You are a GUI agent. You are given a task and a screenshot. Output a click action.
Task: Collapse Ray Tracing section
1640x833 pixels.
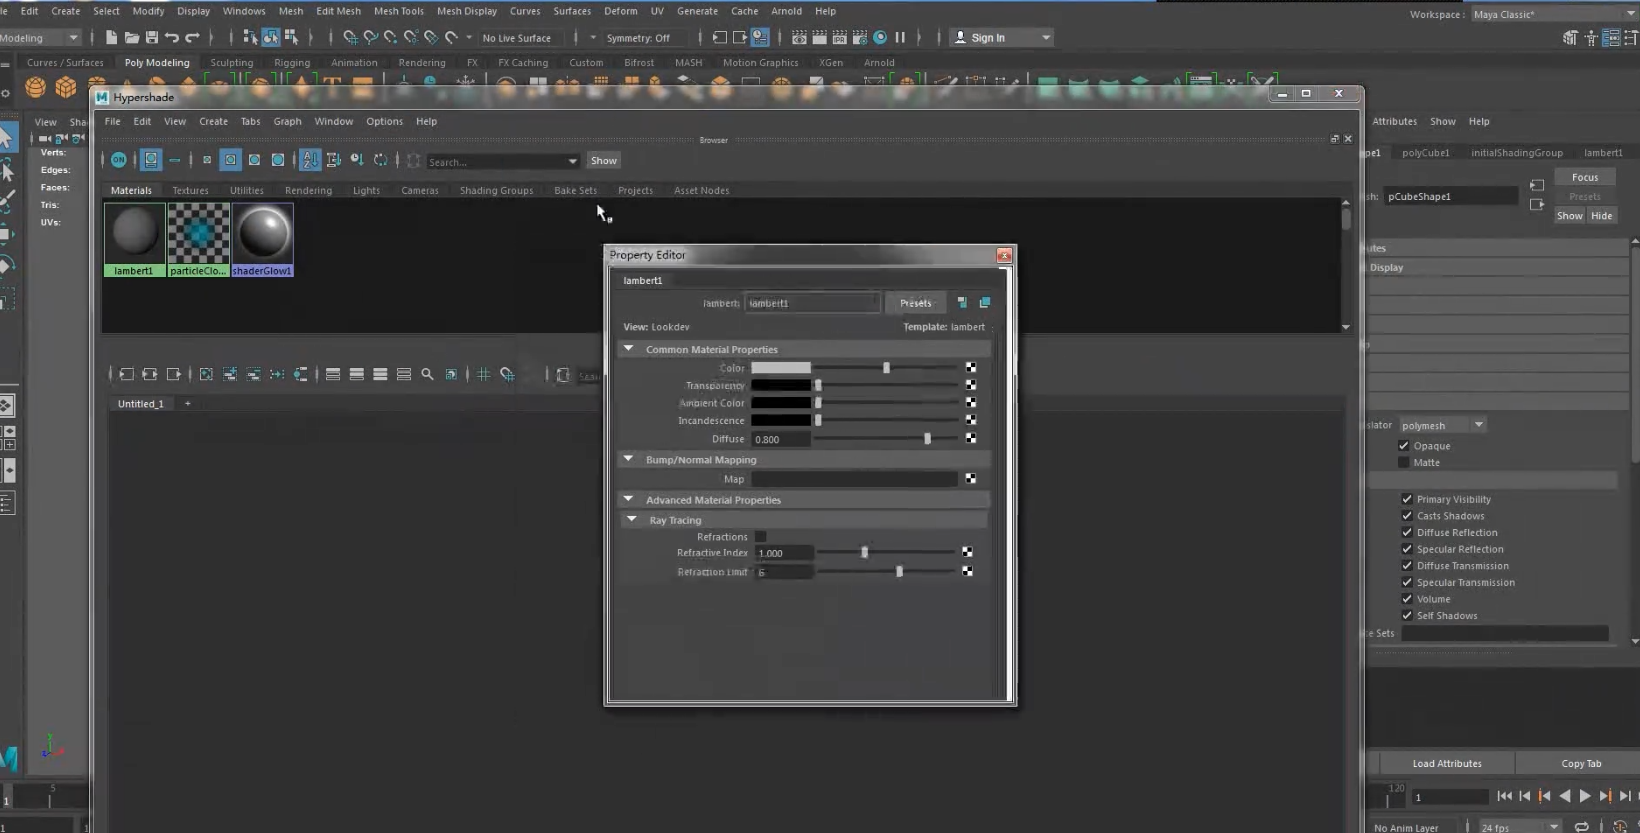click(631, 520)
